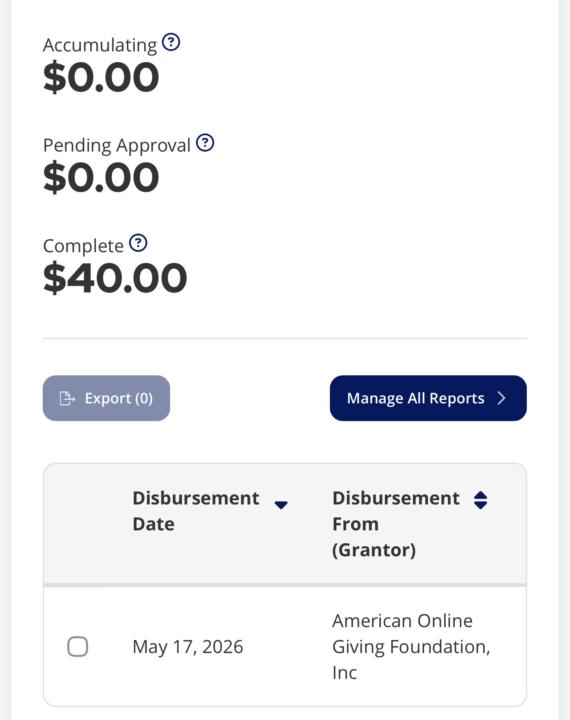Image resolution: width=570 pixels, height=720 pixels.
Task: Sort by Disbursement Date using the down arrow
Action: pyautogui.click(x=281, y=505)
